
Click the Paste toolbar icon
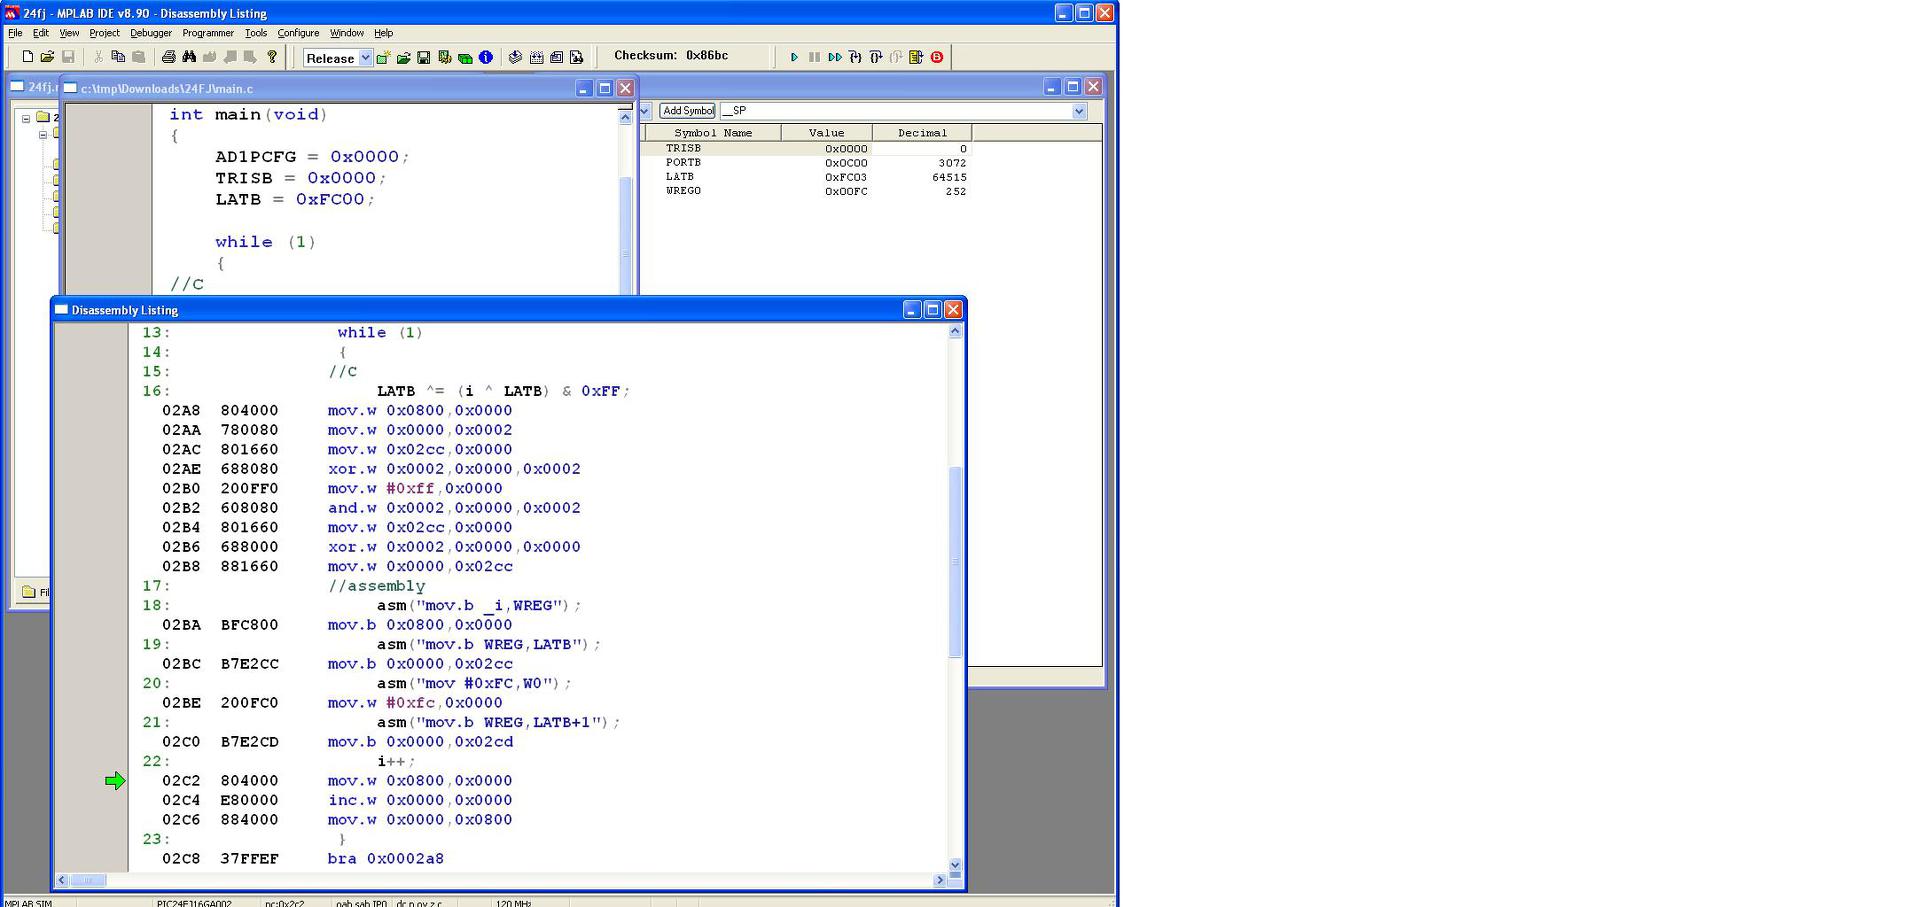(x=139, y=57)
